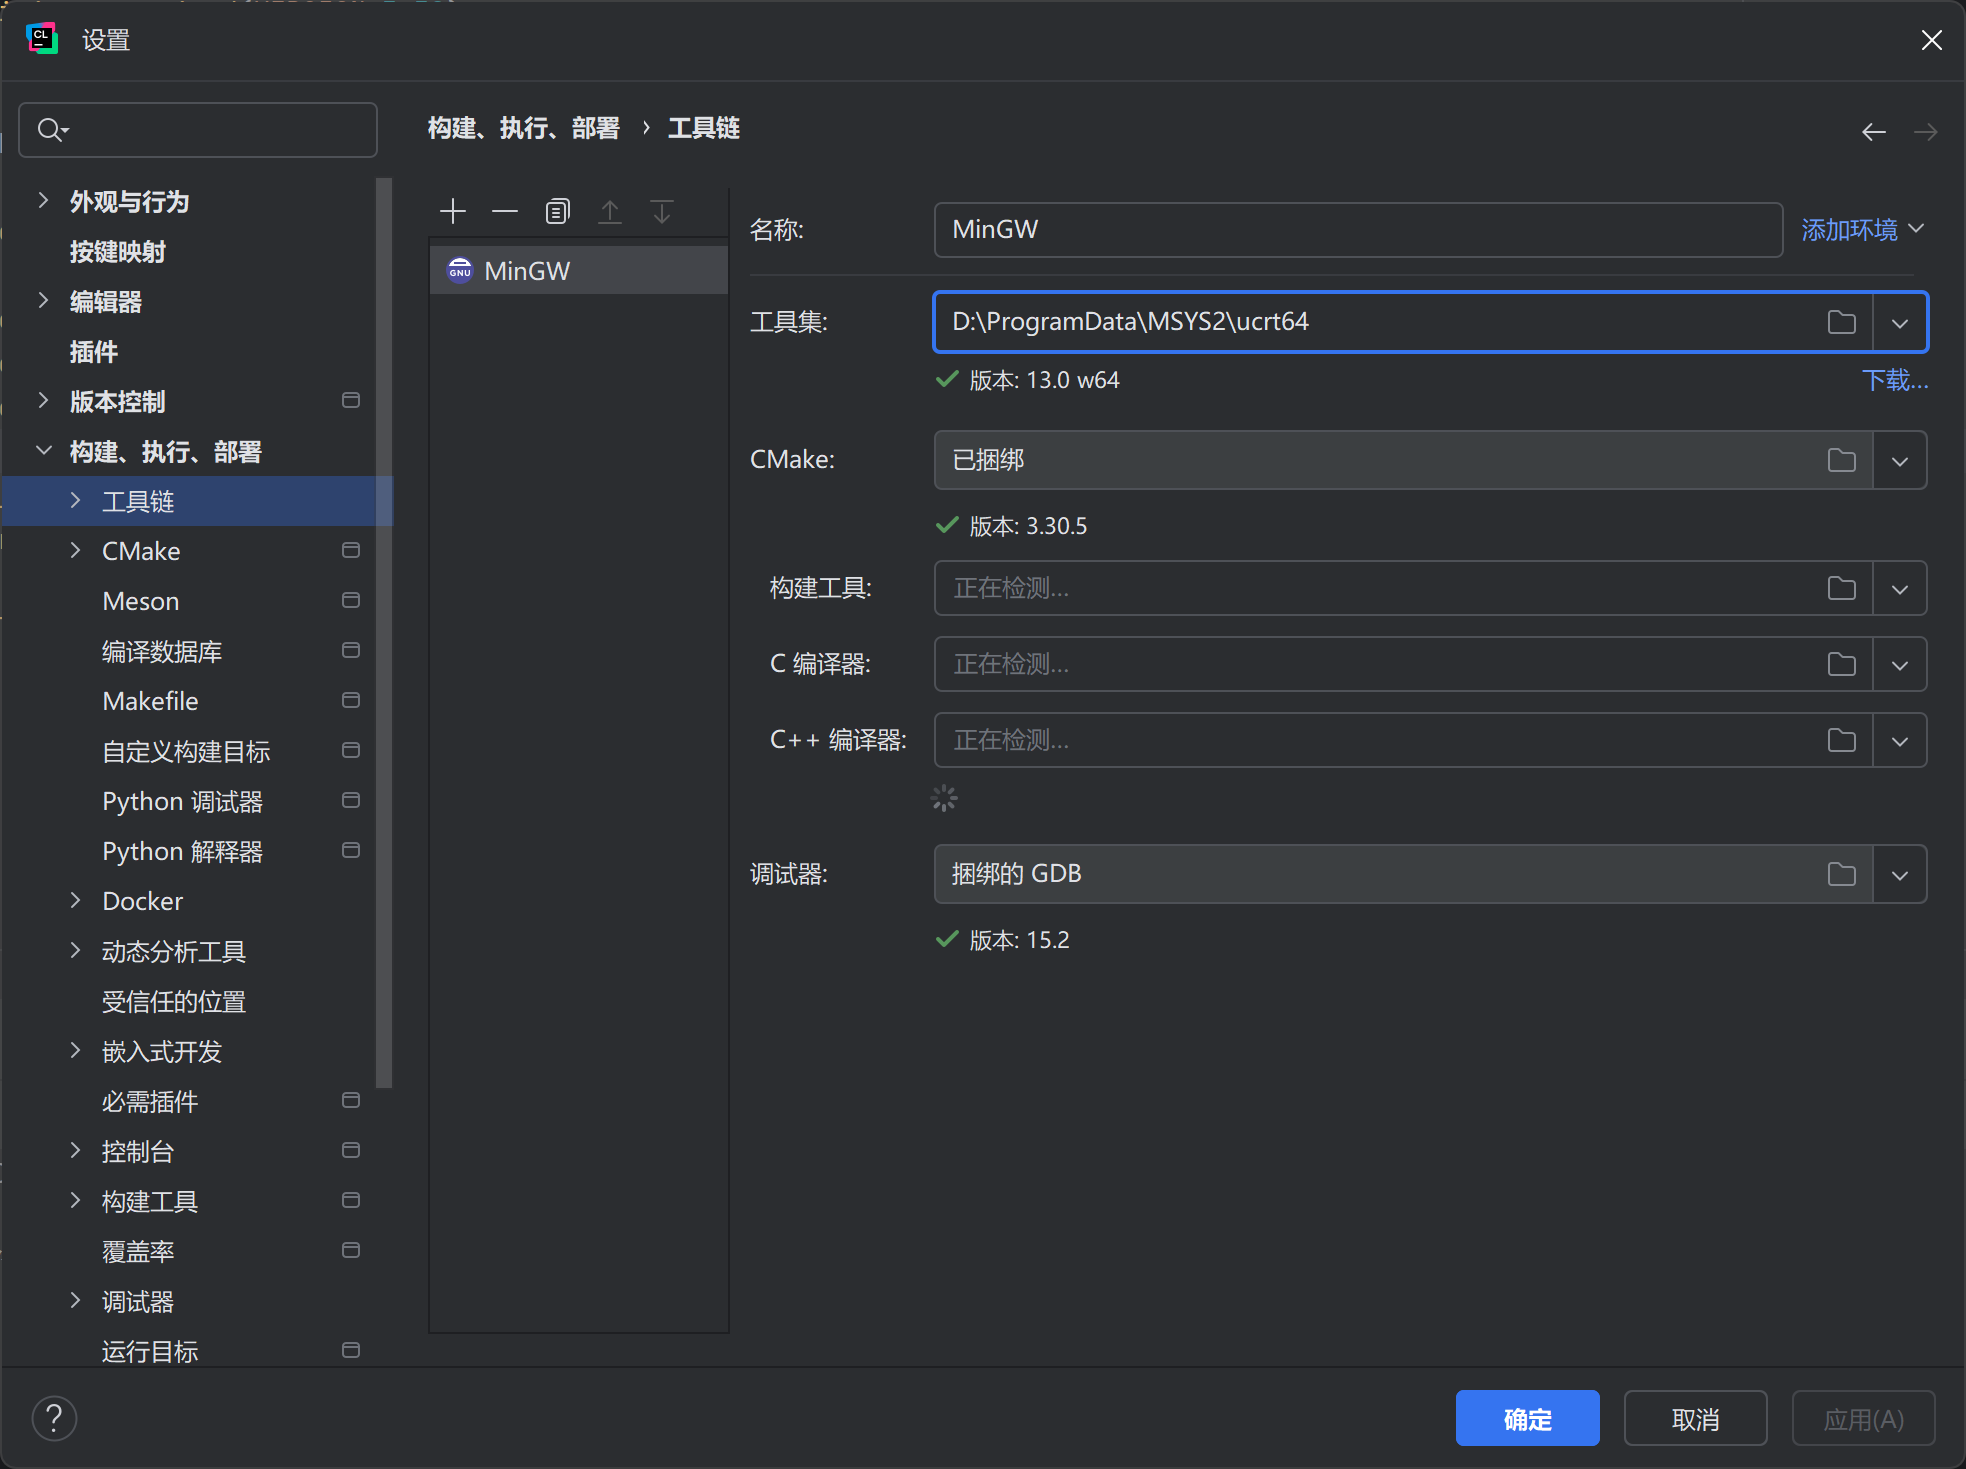Open help via the question mark icon

click(54, 1417)
